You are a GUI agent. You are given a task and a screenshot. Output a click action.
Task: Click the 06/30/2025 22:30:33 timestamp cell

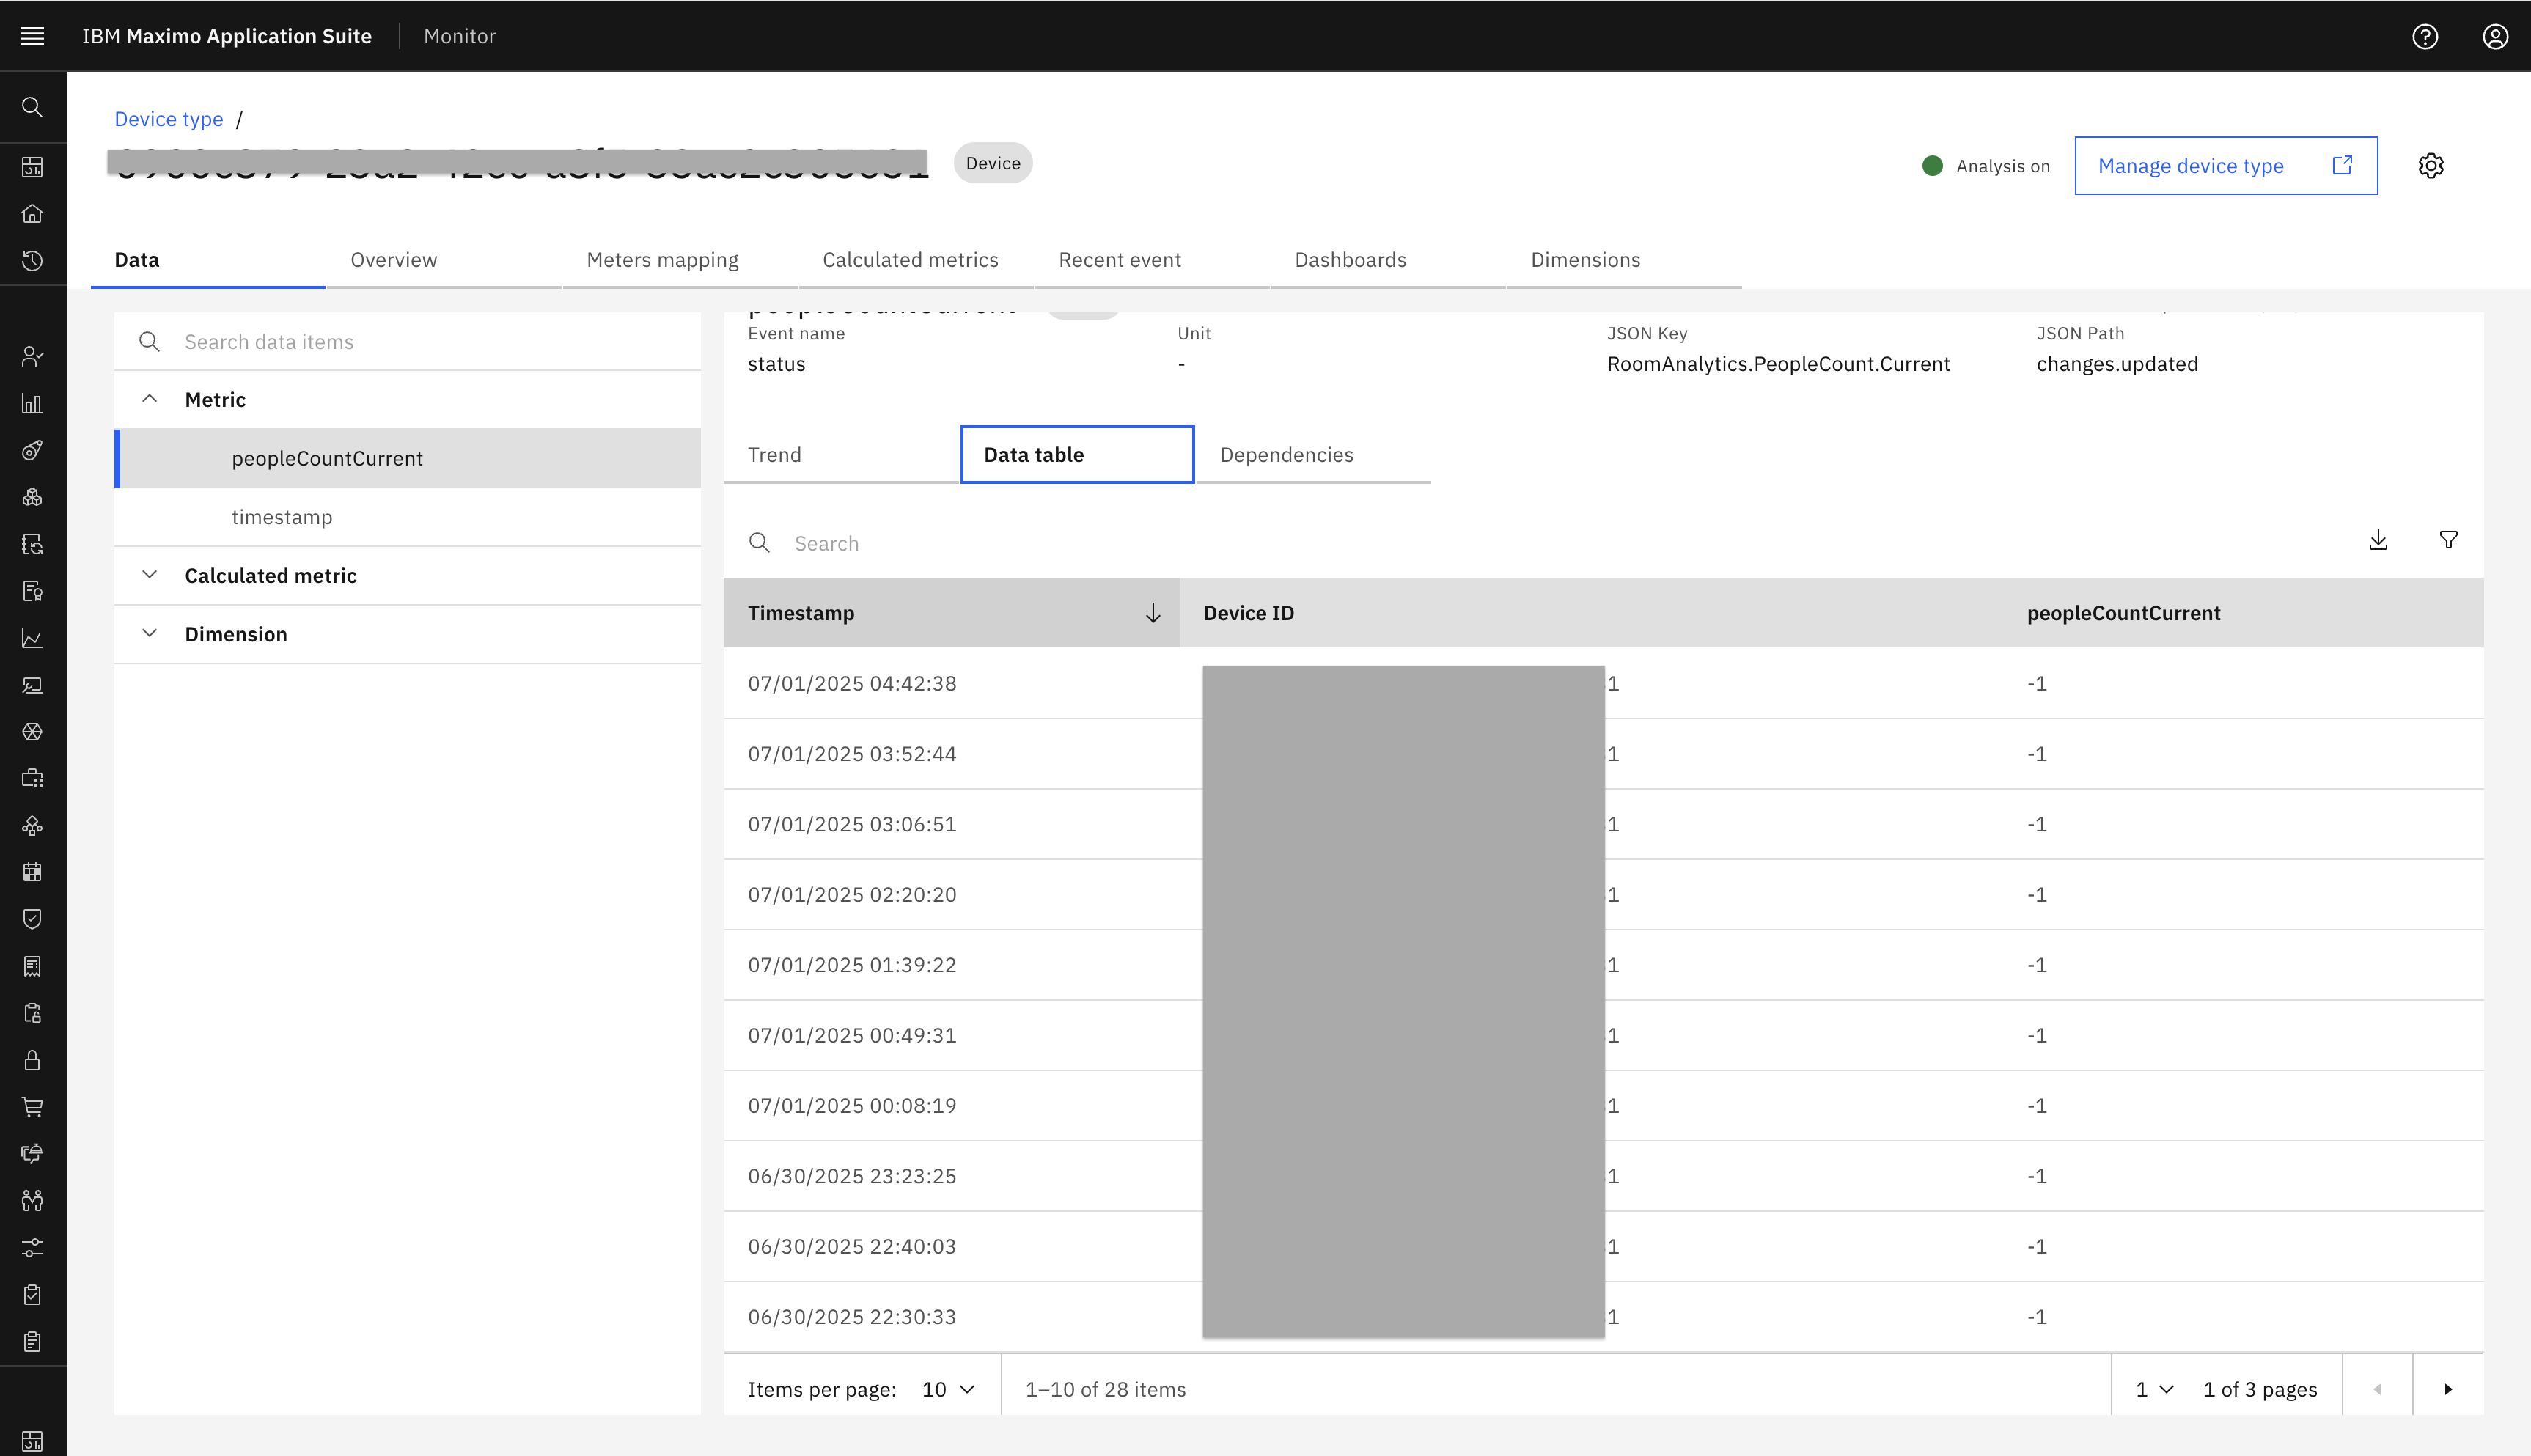point(852,1316)
